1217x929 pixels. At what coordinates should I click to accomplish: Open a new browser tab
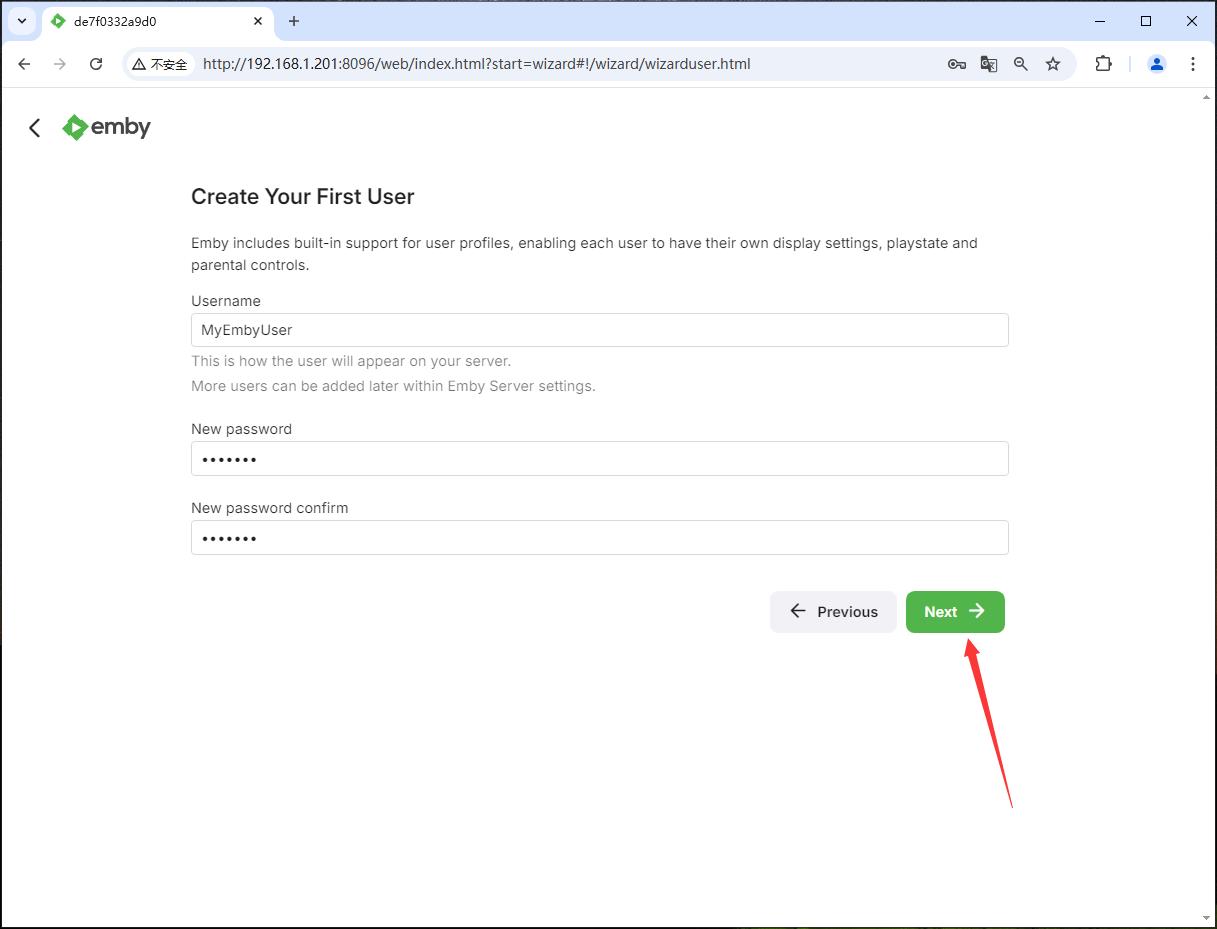tap(294, 21)
